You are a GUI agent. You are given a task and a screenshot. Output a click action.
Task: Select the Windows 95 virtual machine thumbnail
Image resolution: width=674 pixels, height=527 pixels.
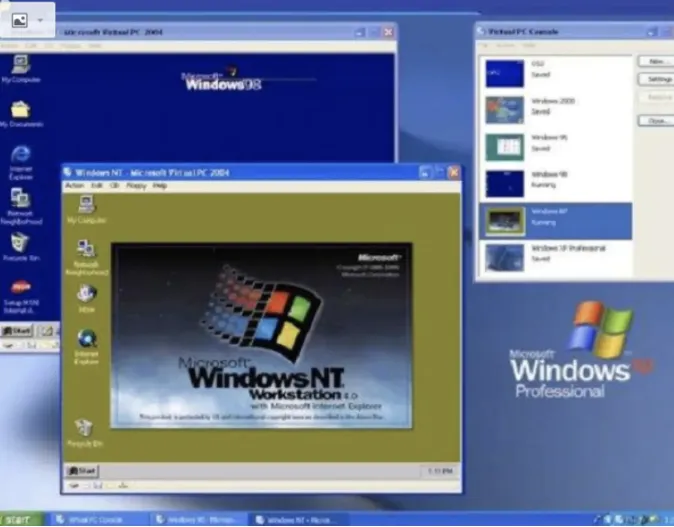point(505,147)
